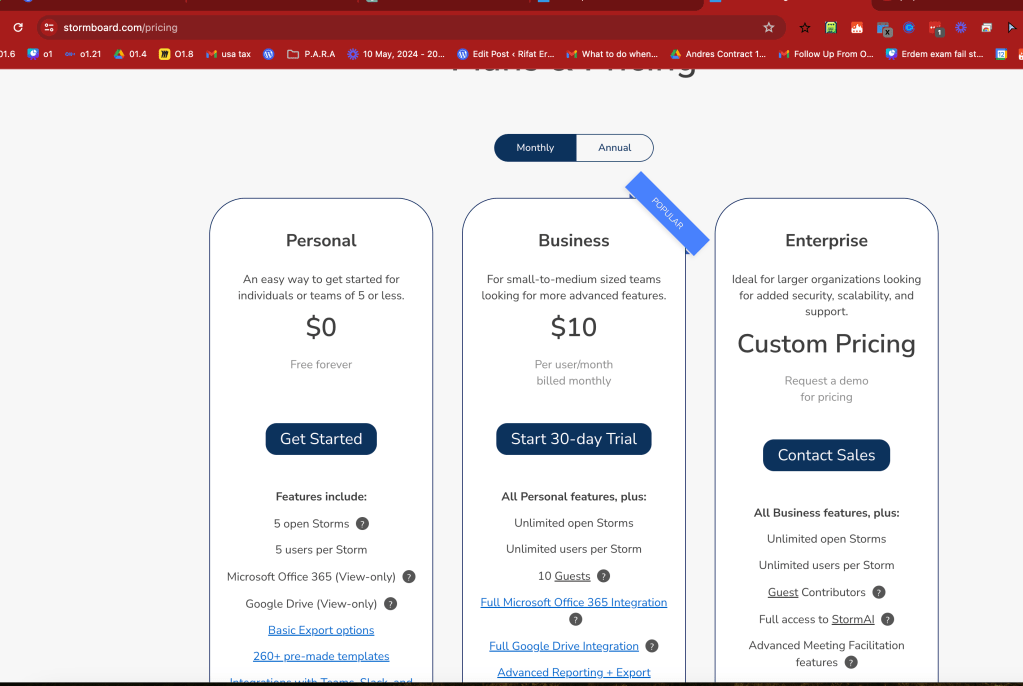Open 260+ pre-made templates link

pos(321,656)
